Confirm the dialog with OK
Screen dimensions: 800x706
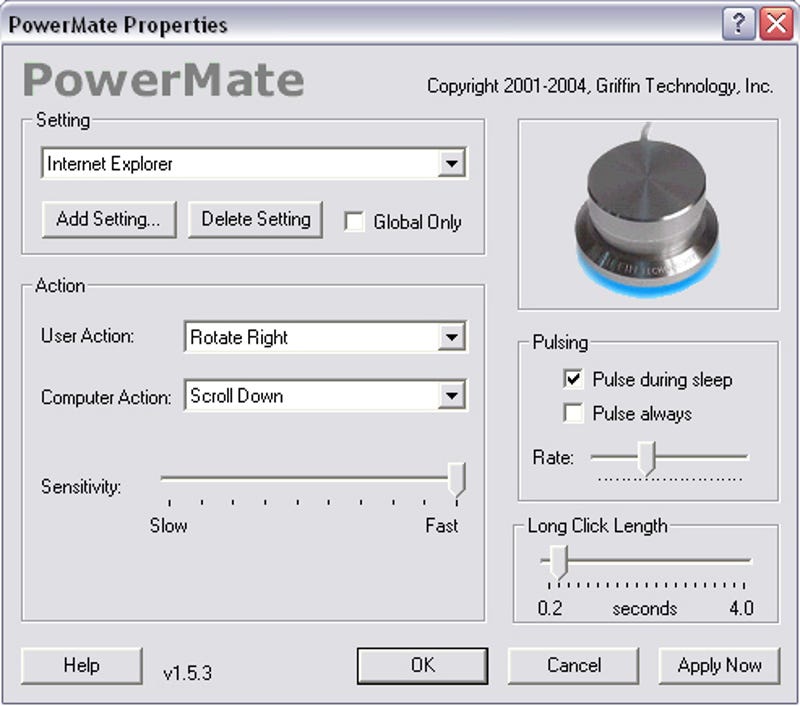(422, 666)
